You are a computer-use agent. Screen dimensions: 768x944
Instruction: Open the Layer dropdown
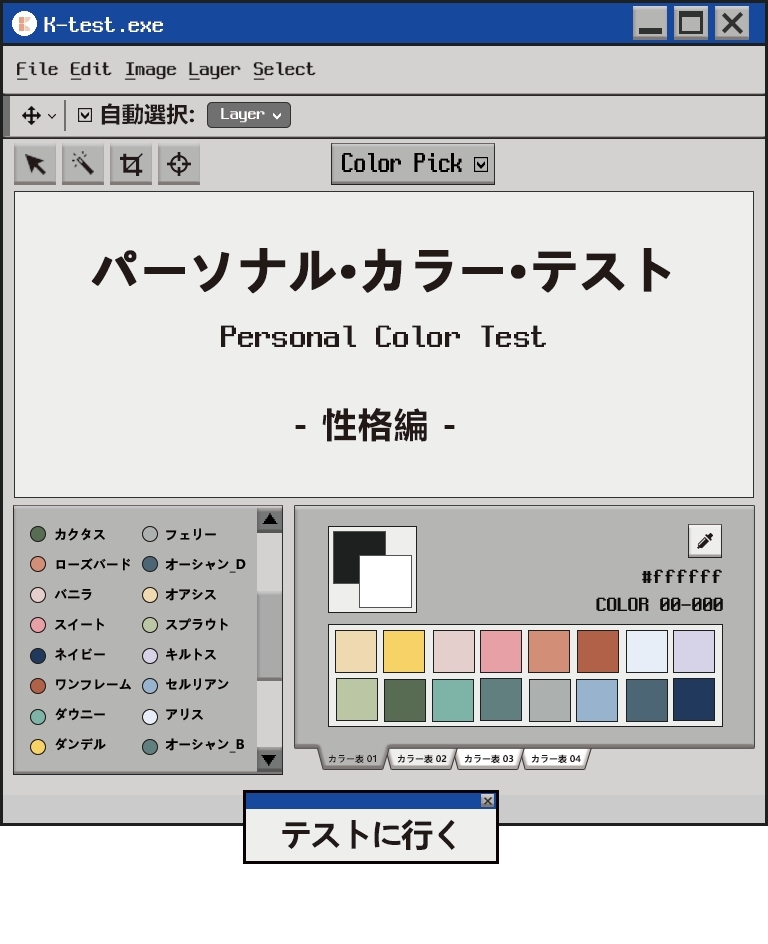point(249,115)
